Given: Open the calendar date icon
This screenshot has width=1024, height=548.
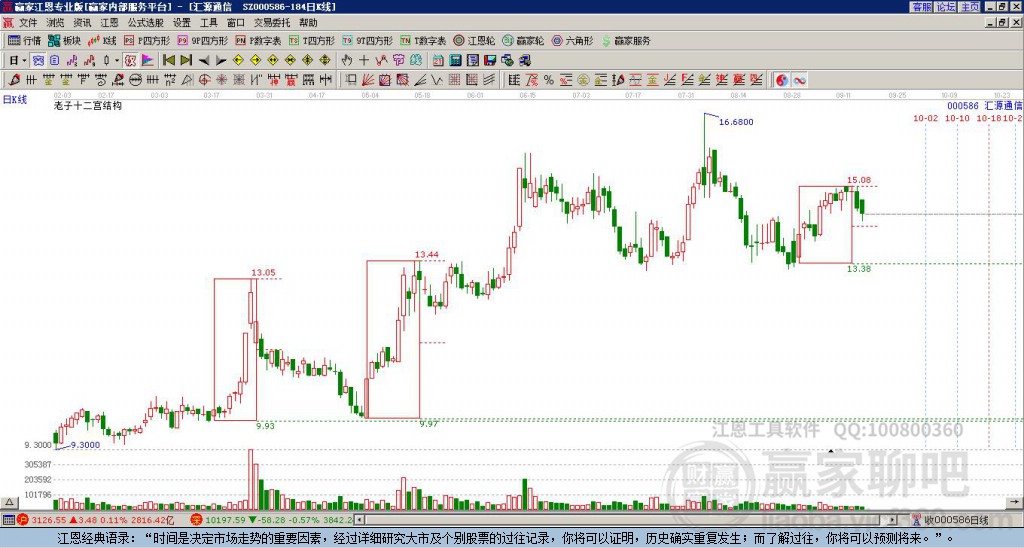Looking at the screenshot, I should (438, 61).
